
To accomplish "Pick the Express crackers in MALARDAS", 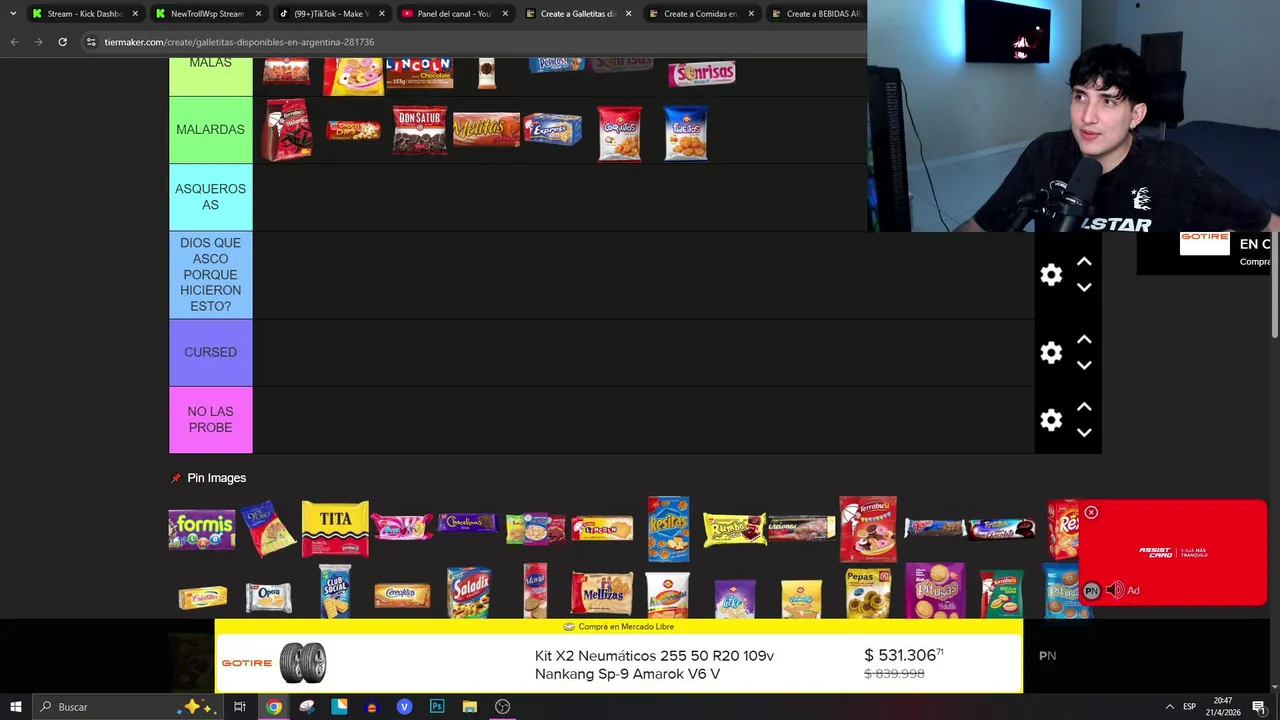I will coord(553,130).
